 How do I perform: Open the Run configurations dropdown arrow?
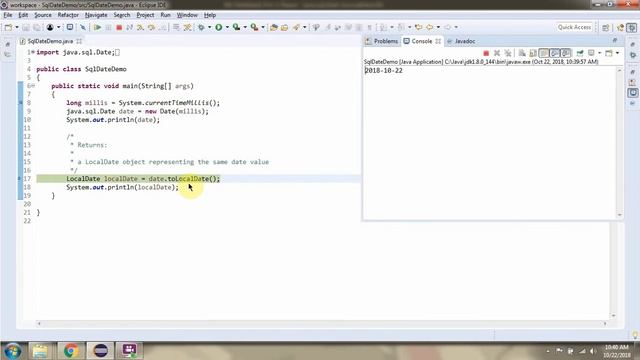(227, 27)
